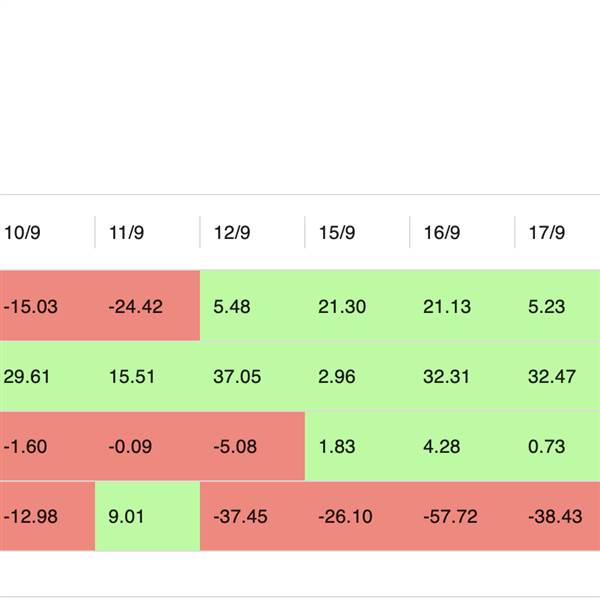Click the 16/9 column header
The image size is (600, 600).
point(442,233)
